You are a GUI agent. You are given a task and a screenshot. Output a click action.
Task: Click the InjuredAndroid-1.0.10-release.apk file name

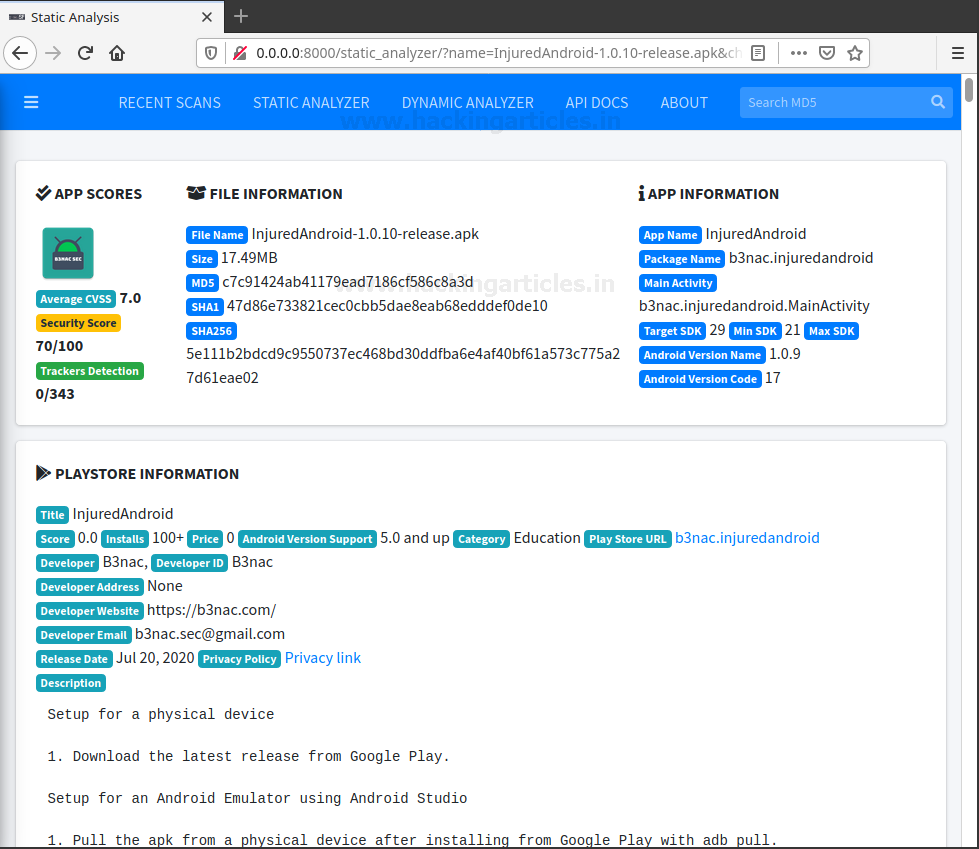(x=365, y=234)
